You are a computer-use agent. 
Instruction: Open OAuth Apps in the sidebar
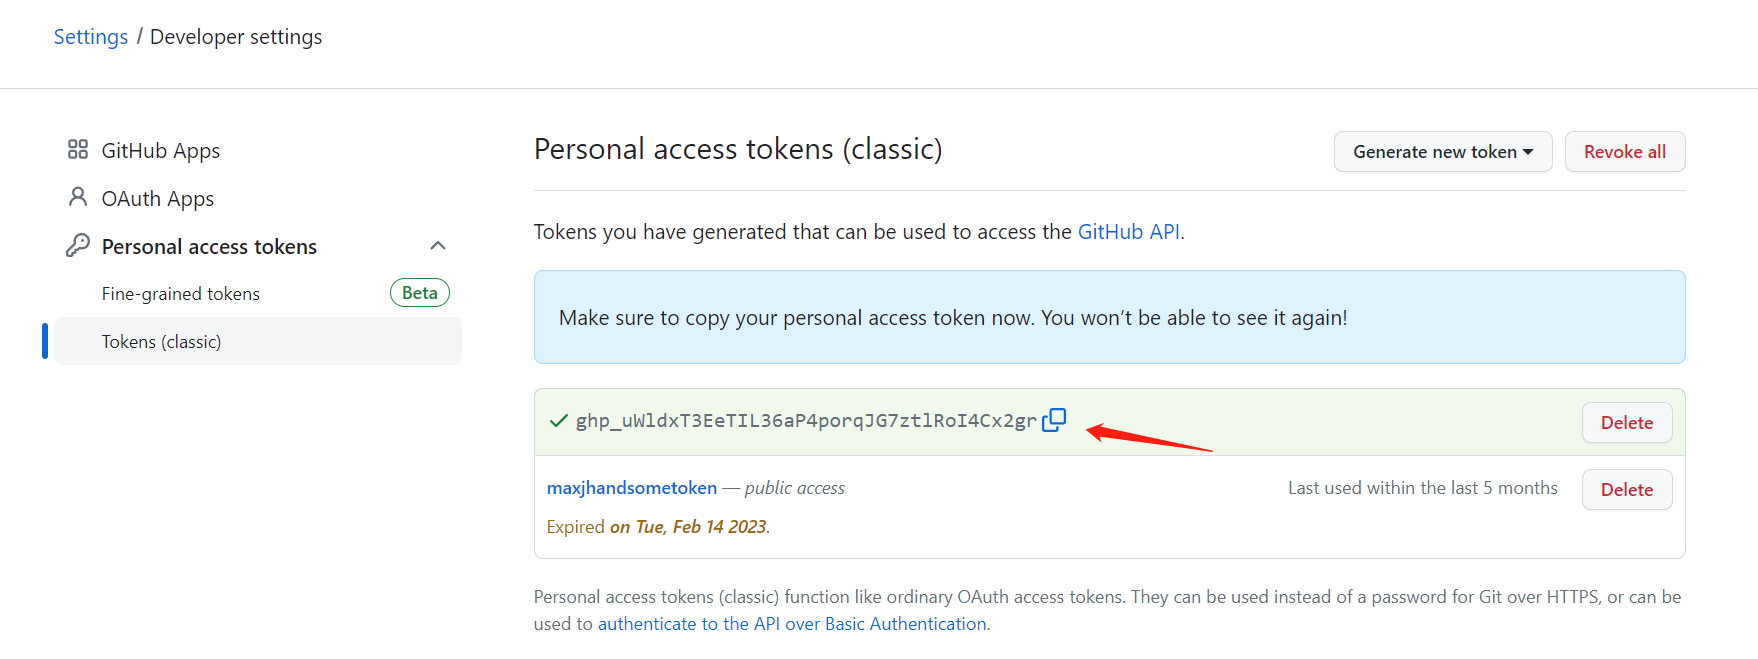click(x=157, y=199)
